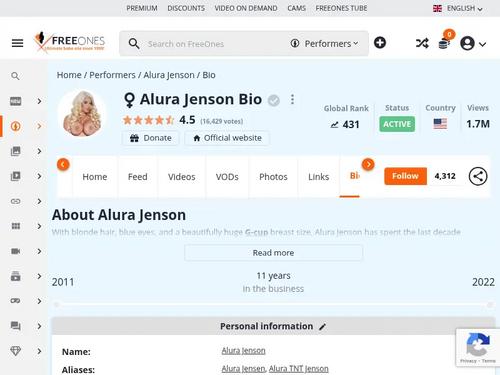Open the hamburger main menu
The width and height of the screenshot is (500, 375).
[x=17, y=43]
